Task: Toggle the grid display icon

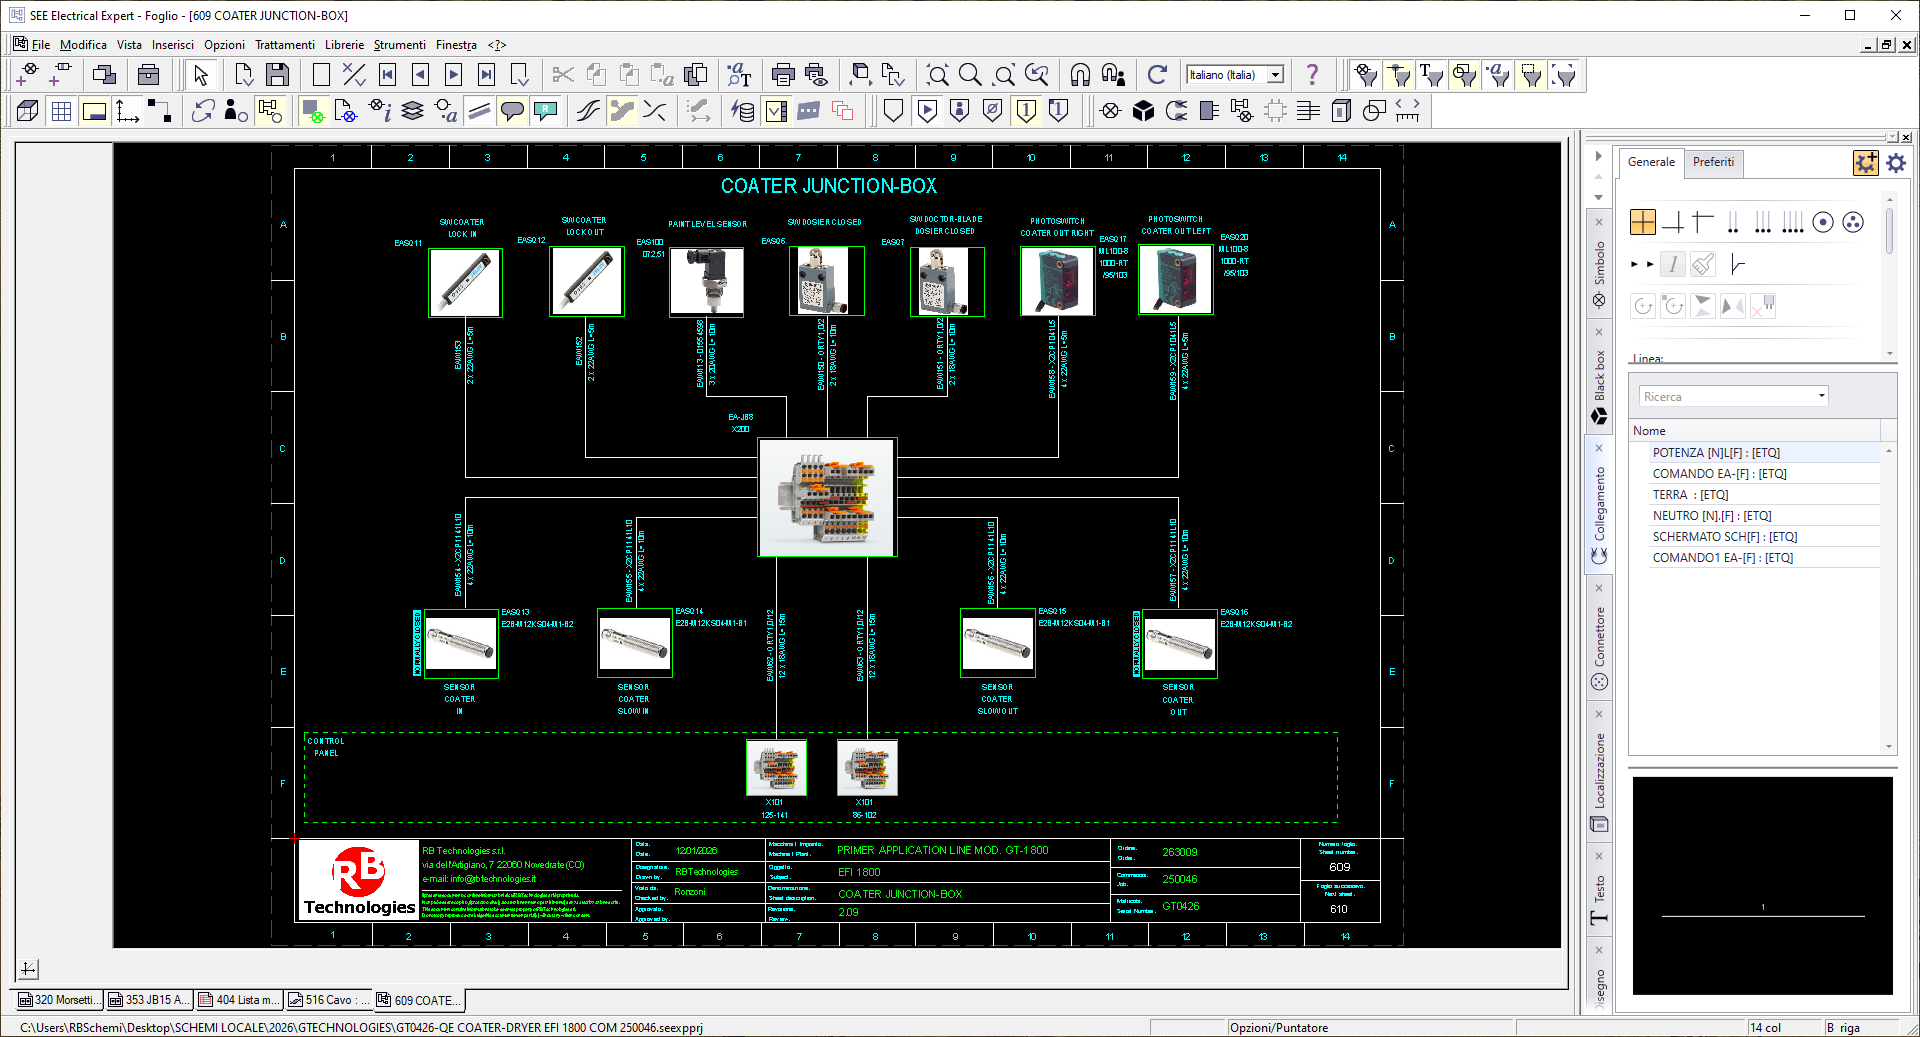Action: [x=61, y=111]
